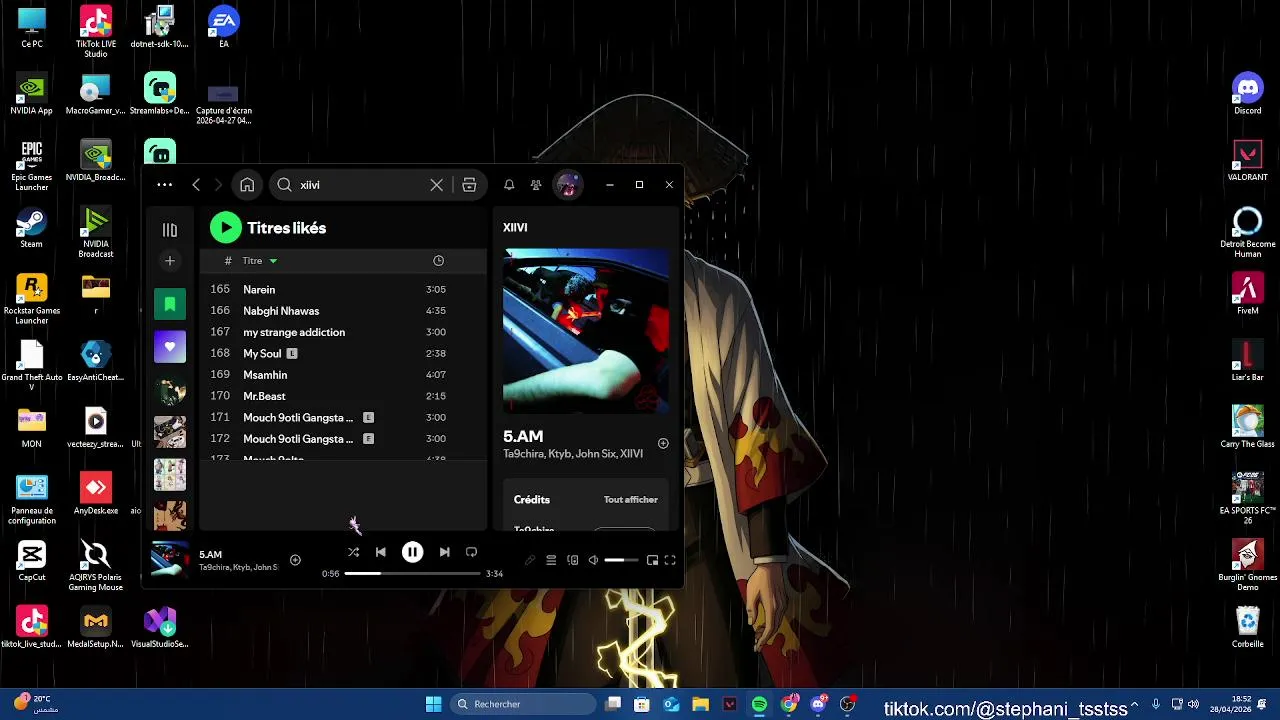Sort by the clock duration column icon
1280x720 pixels.
pos(438,261)
